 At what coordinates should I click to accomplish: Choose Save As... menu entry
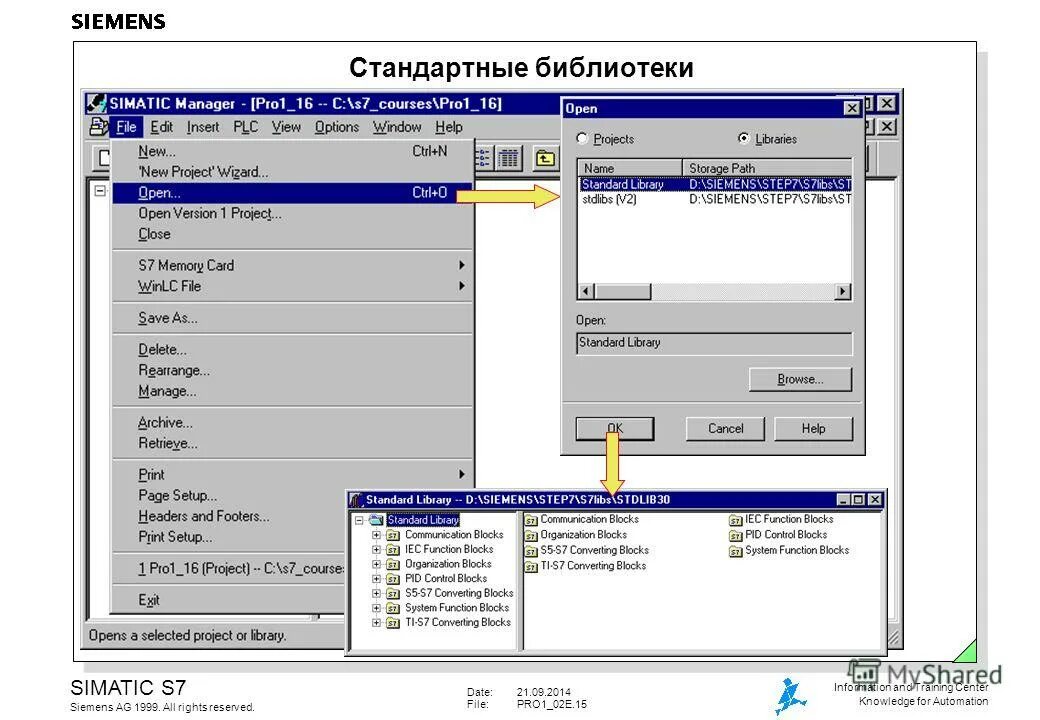[292, 318]
